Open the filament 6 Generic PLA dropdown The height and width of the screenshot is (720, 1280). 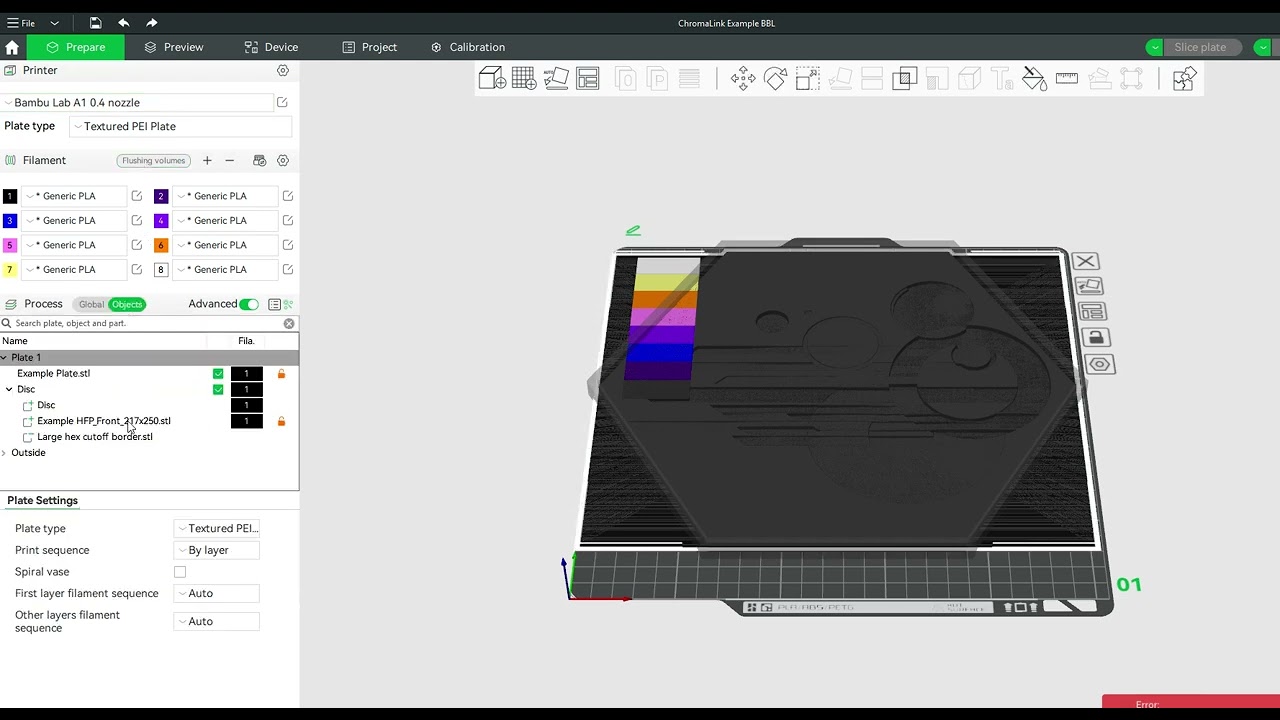pos(225,245)
